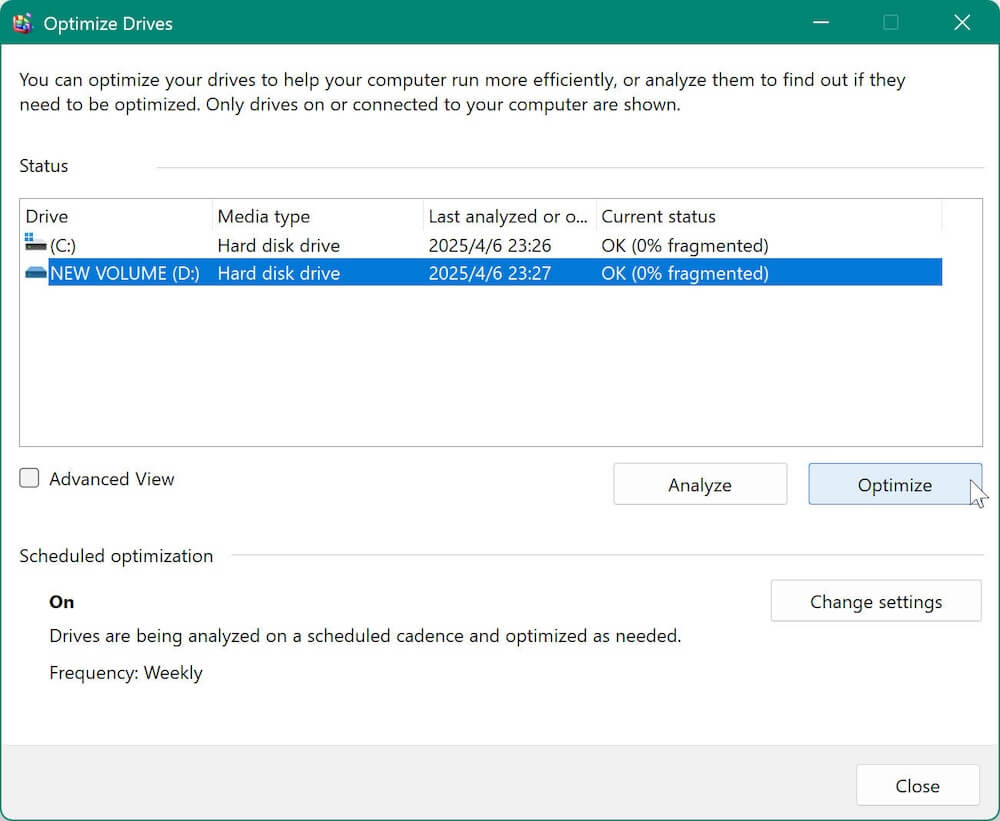
Task: Start optimization with the Optimize button
Action: pos(894,485)
